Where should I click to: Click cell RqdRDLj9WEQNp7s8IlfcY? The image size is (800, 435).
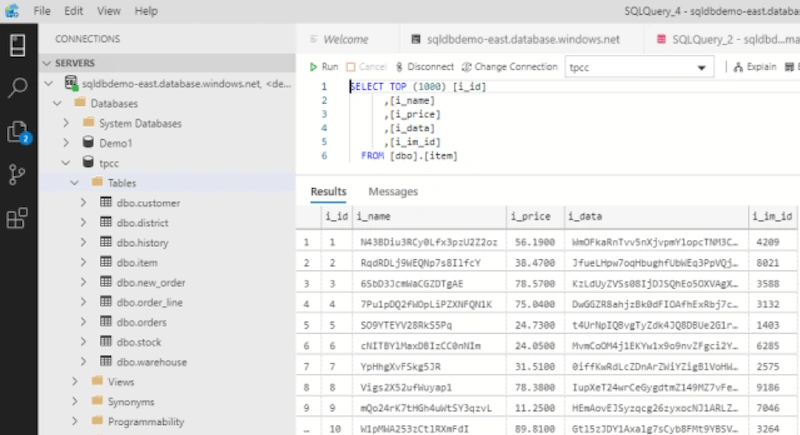[x=429, y=263]
